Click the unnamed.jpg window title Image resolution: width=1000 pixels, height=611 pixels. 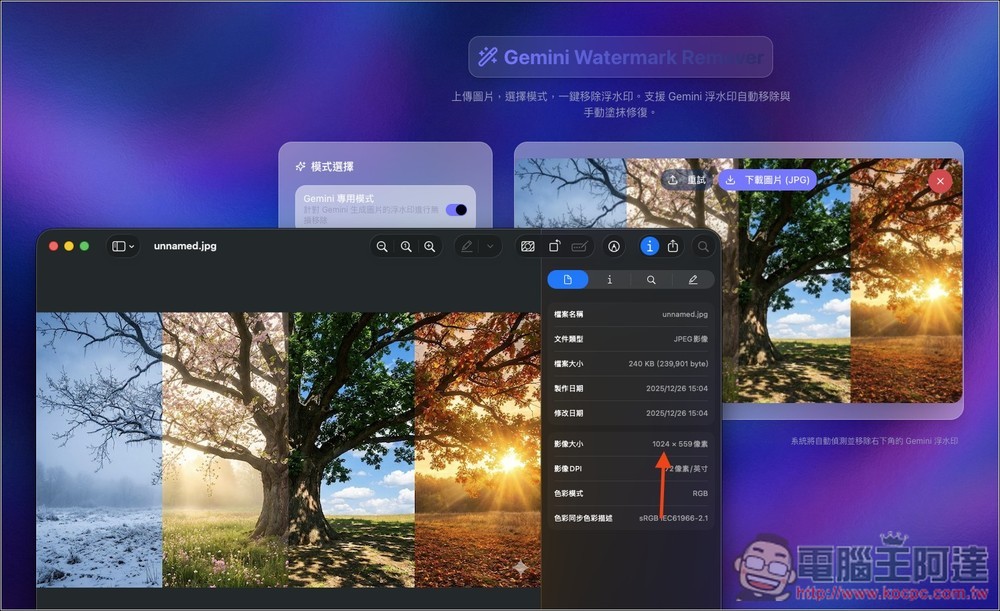pos(185,246)
